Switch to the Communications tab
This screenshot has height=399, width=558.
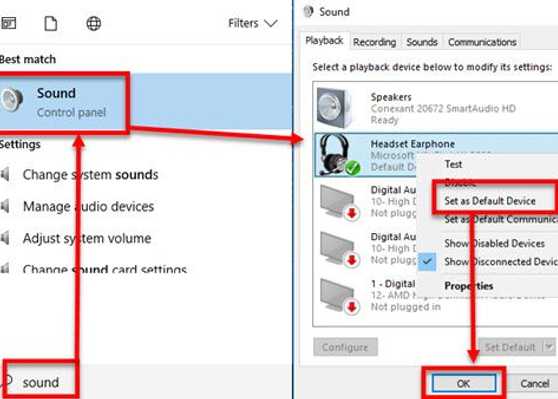coord(482,42)
